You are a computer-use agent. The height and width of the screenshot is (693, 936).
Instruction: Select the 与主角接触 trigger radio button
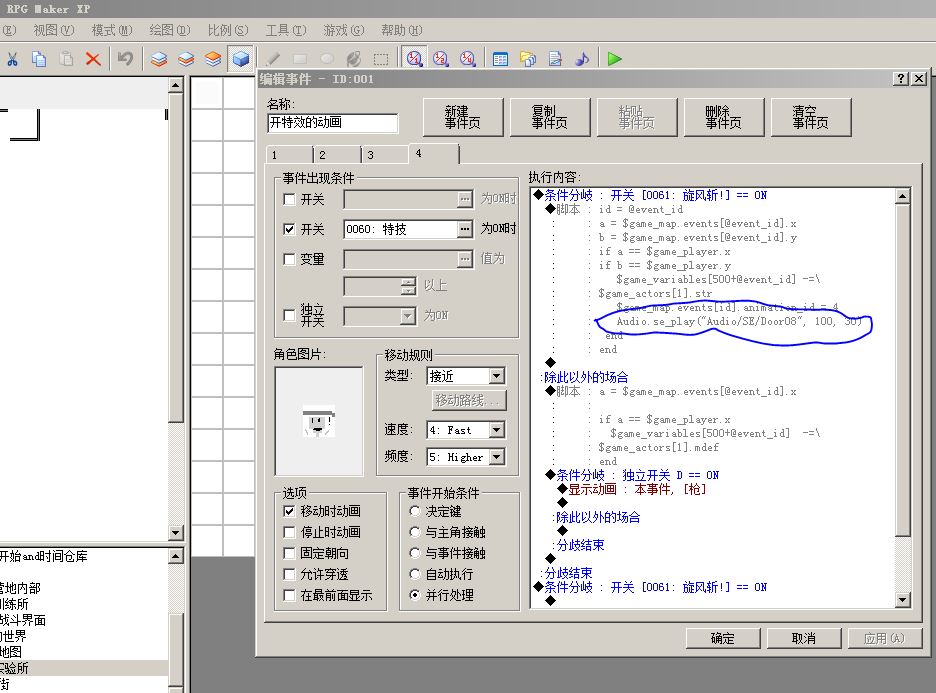[415, 532]
